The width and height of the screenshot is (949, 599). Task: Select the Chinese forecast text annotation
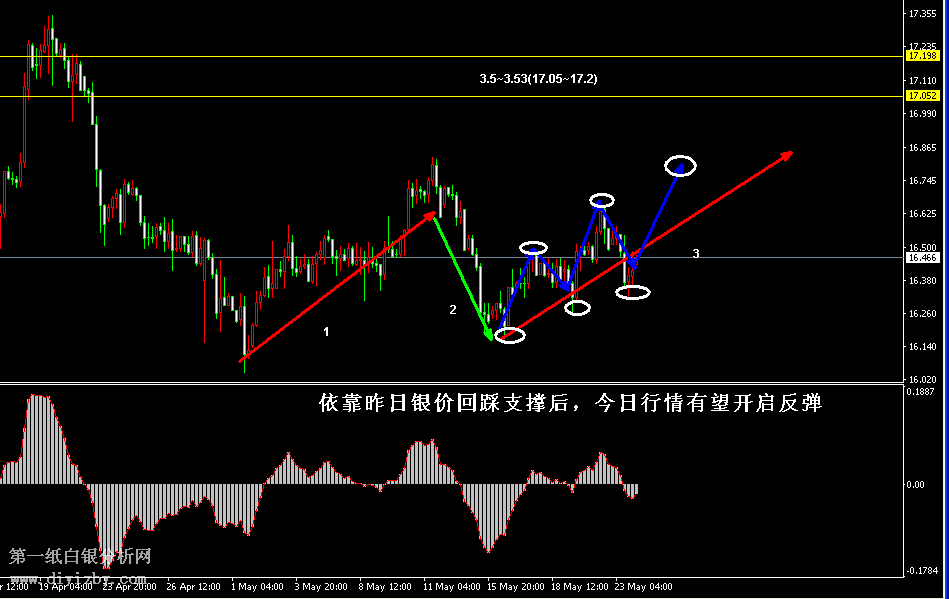tap(570, 404)
